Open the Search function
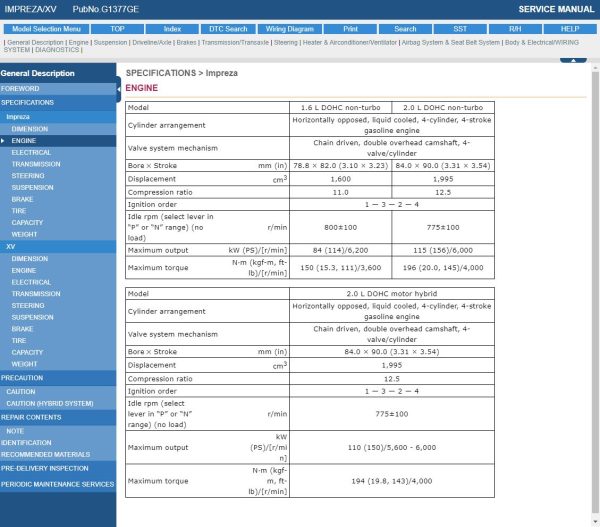 (x=405, y=29)
